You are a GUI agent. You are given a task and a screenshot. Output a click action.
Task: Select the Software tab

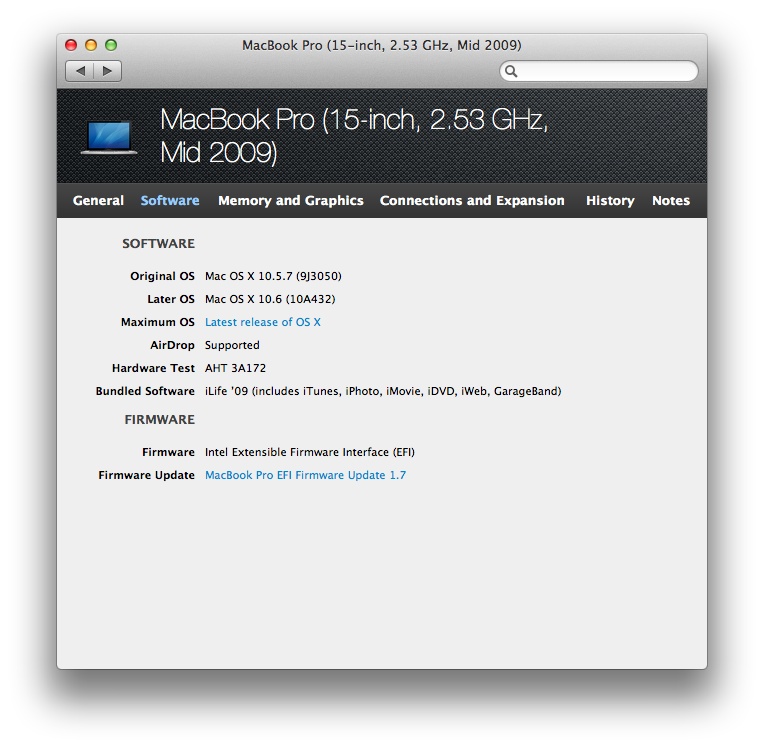(170, 201)
